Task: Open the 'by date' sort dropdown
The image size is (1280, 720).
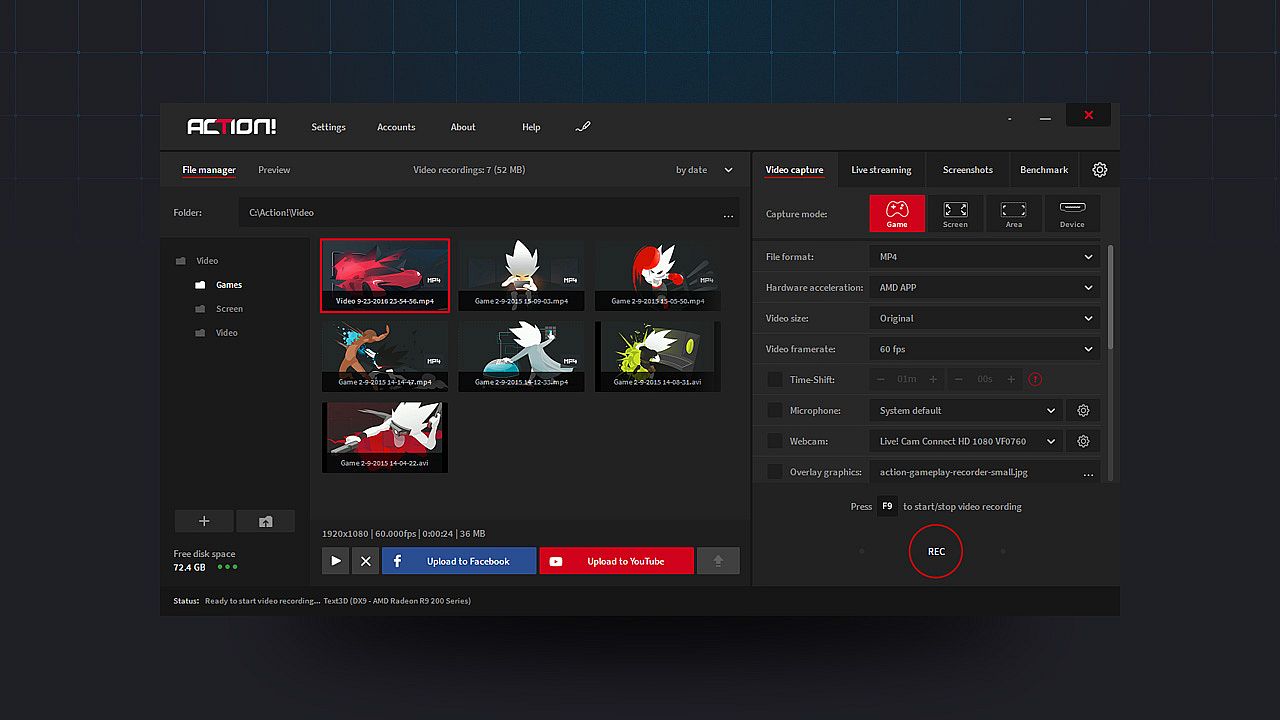Action: pyautogui.click(x=704, y=170)
